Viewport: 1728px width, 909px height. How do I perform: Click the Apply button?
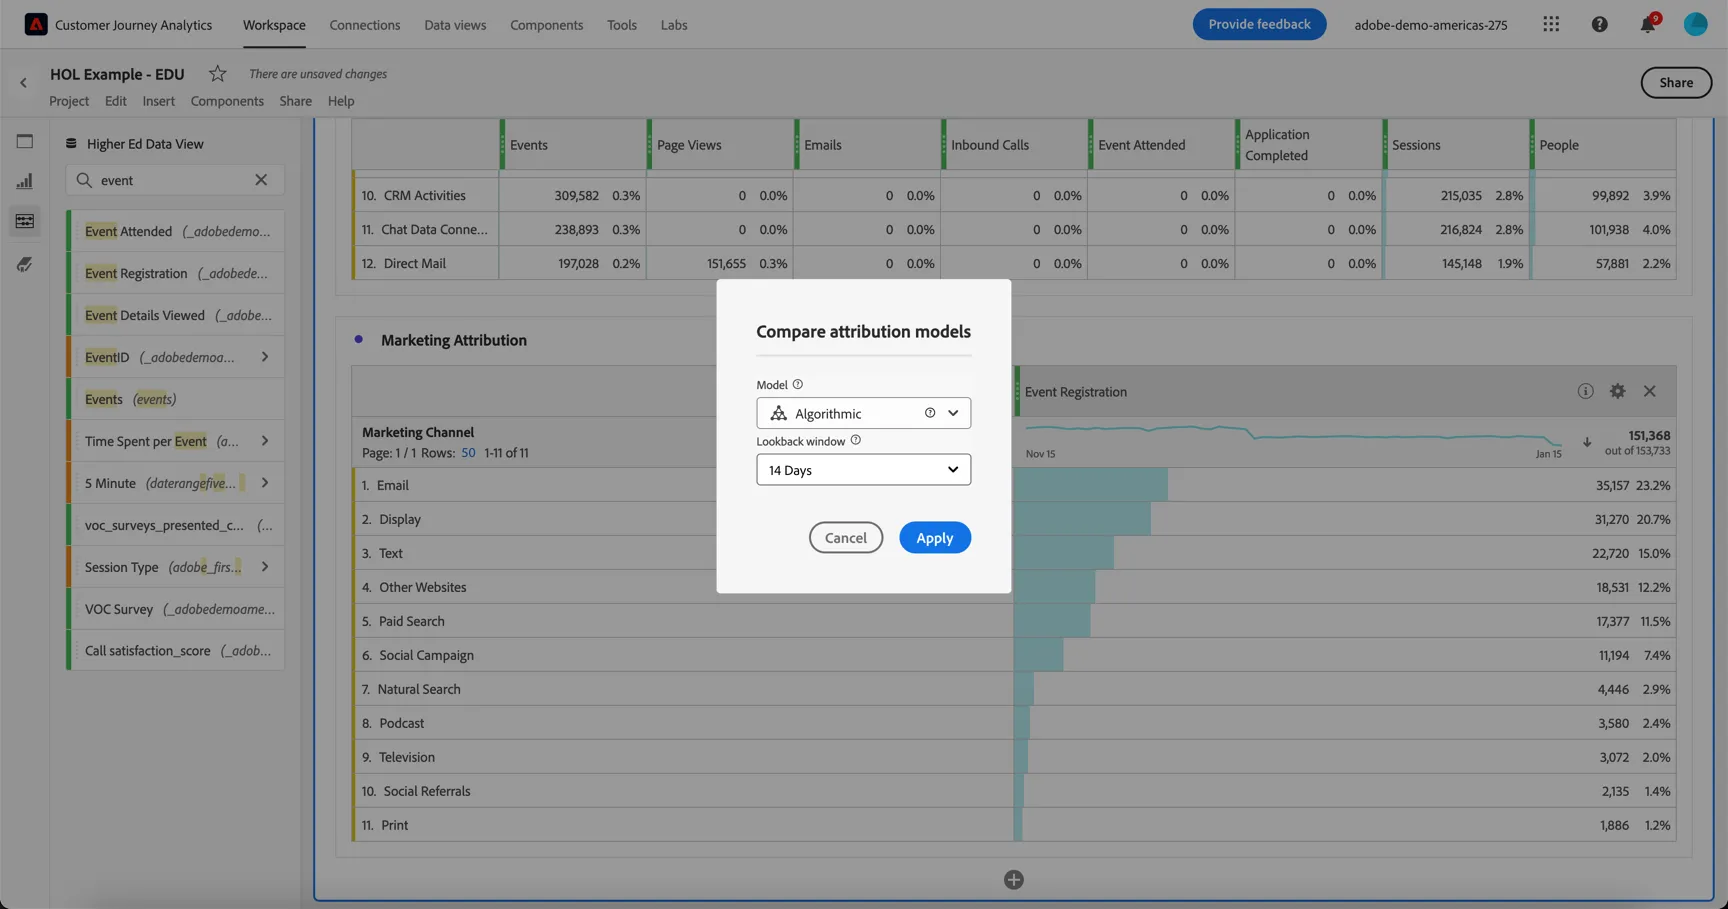pyautogui.click(x=934, y=538)
